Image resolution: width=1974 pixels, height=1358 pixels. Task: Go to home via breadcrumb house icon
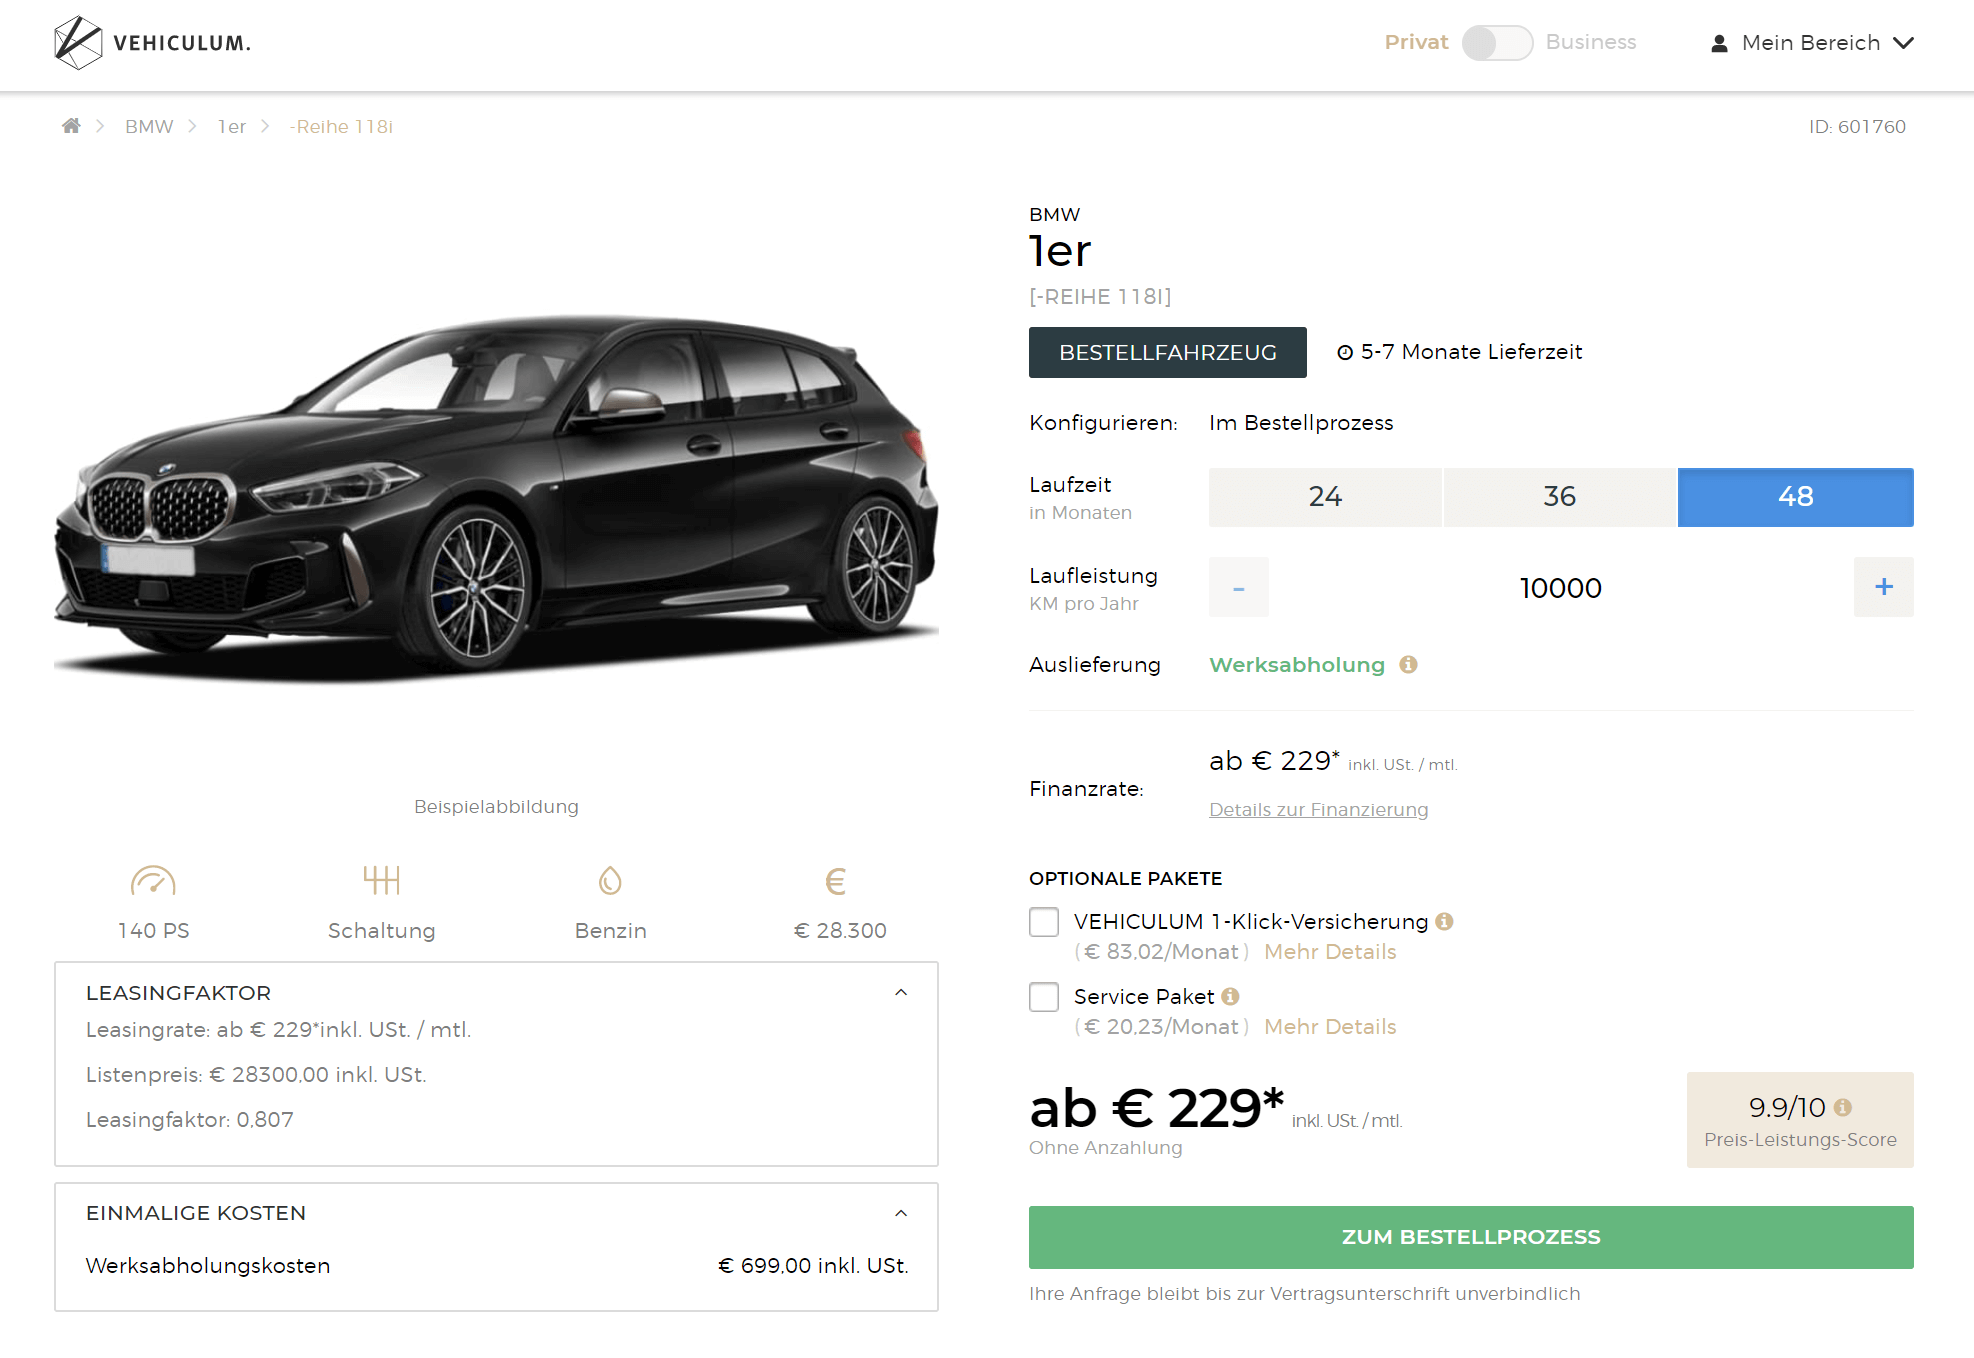point(71,126)
